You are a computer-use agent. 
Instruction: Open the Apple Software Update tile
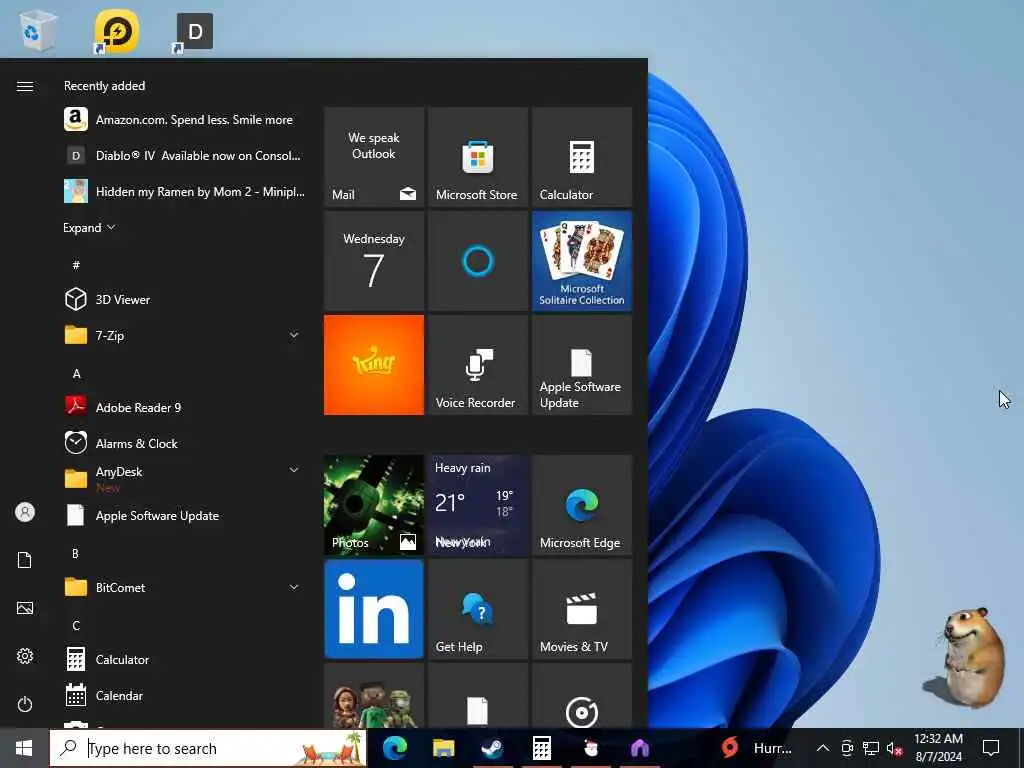582,365
